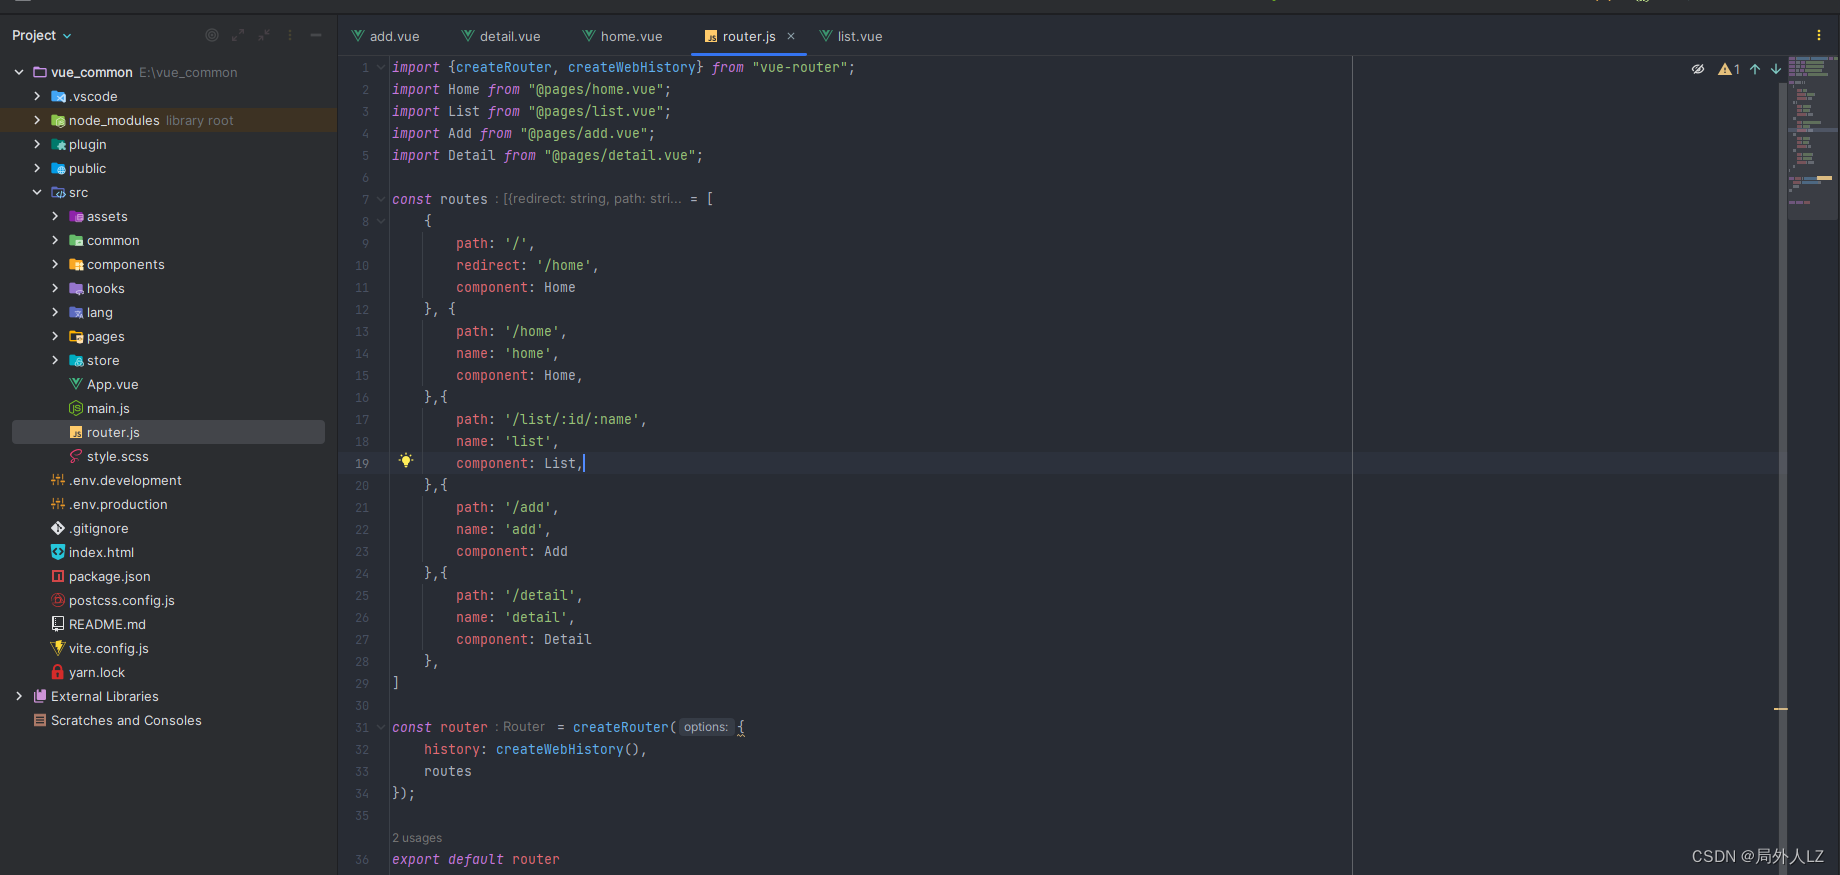This screenshot has height=875, width=1840.
Task: Click the 'options:' parameter hint
Action: pyautogui.click(x=706, y=727)
